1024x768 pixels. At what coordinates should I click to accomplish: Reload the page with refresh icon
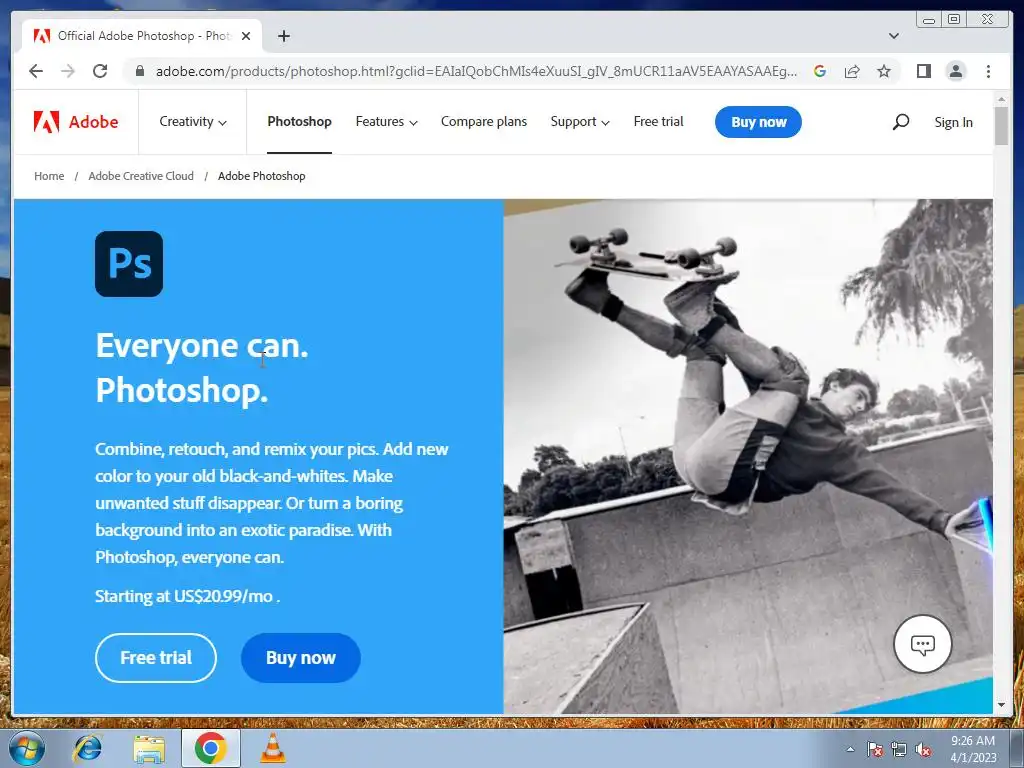pos(100,71)
